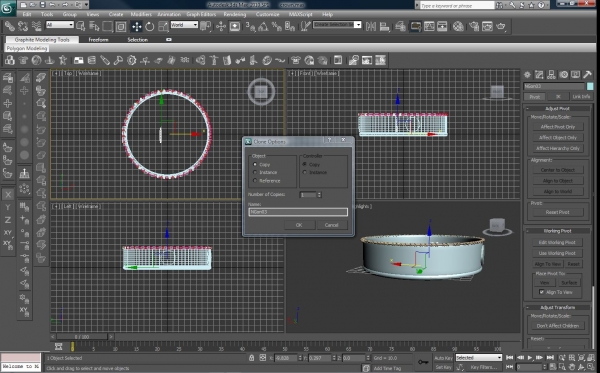
Task: Collapse the Adjust Pivot rollout
Action: pos(557,109)
